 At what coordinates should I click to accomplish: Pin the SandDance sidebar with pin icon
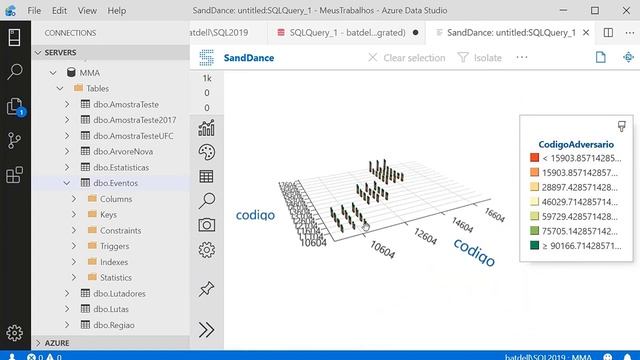click(207, 289)
